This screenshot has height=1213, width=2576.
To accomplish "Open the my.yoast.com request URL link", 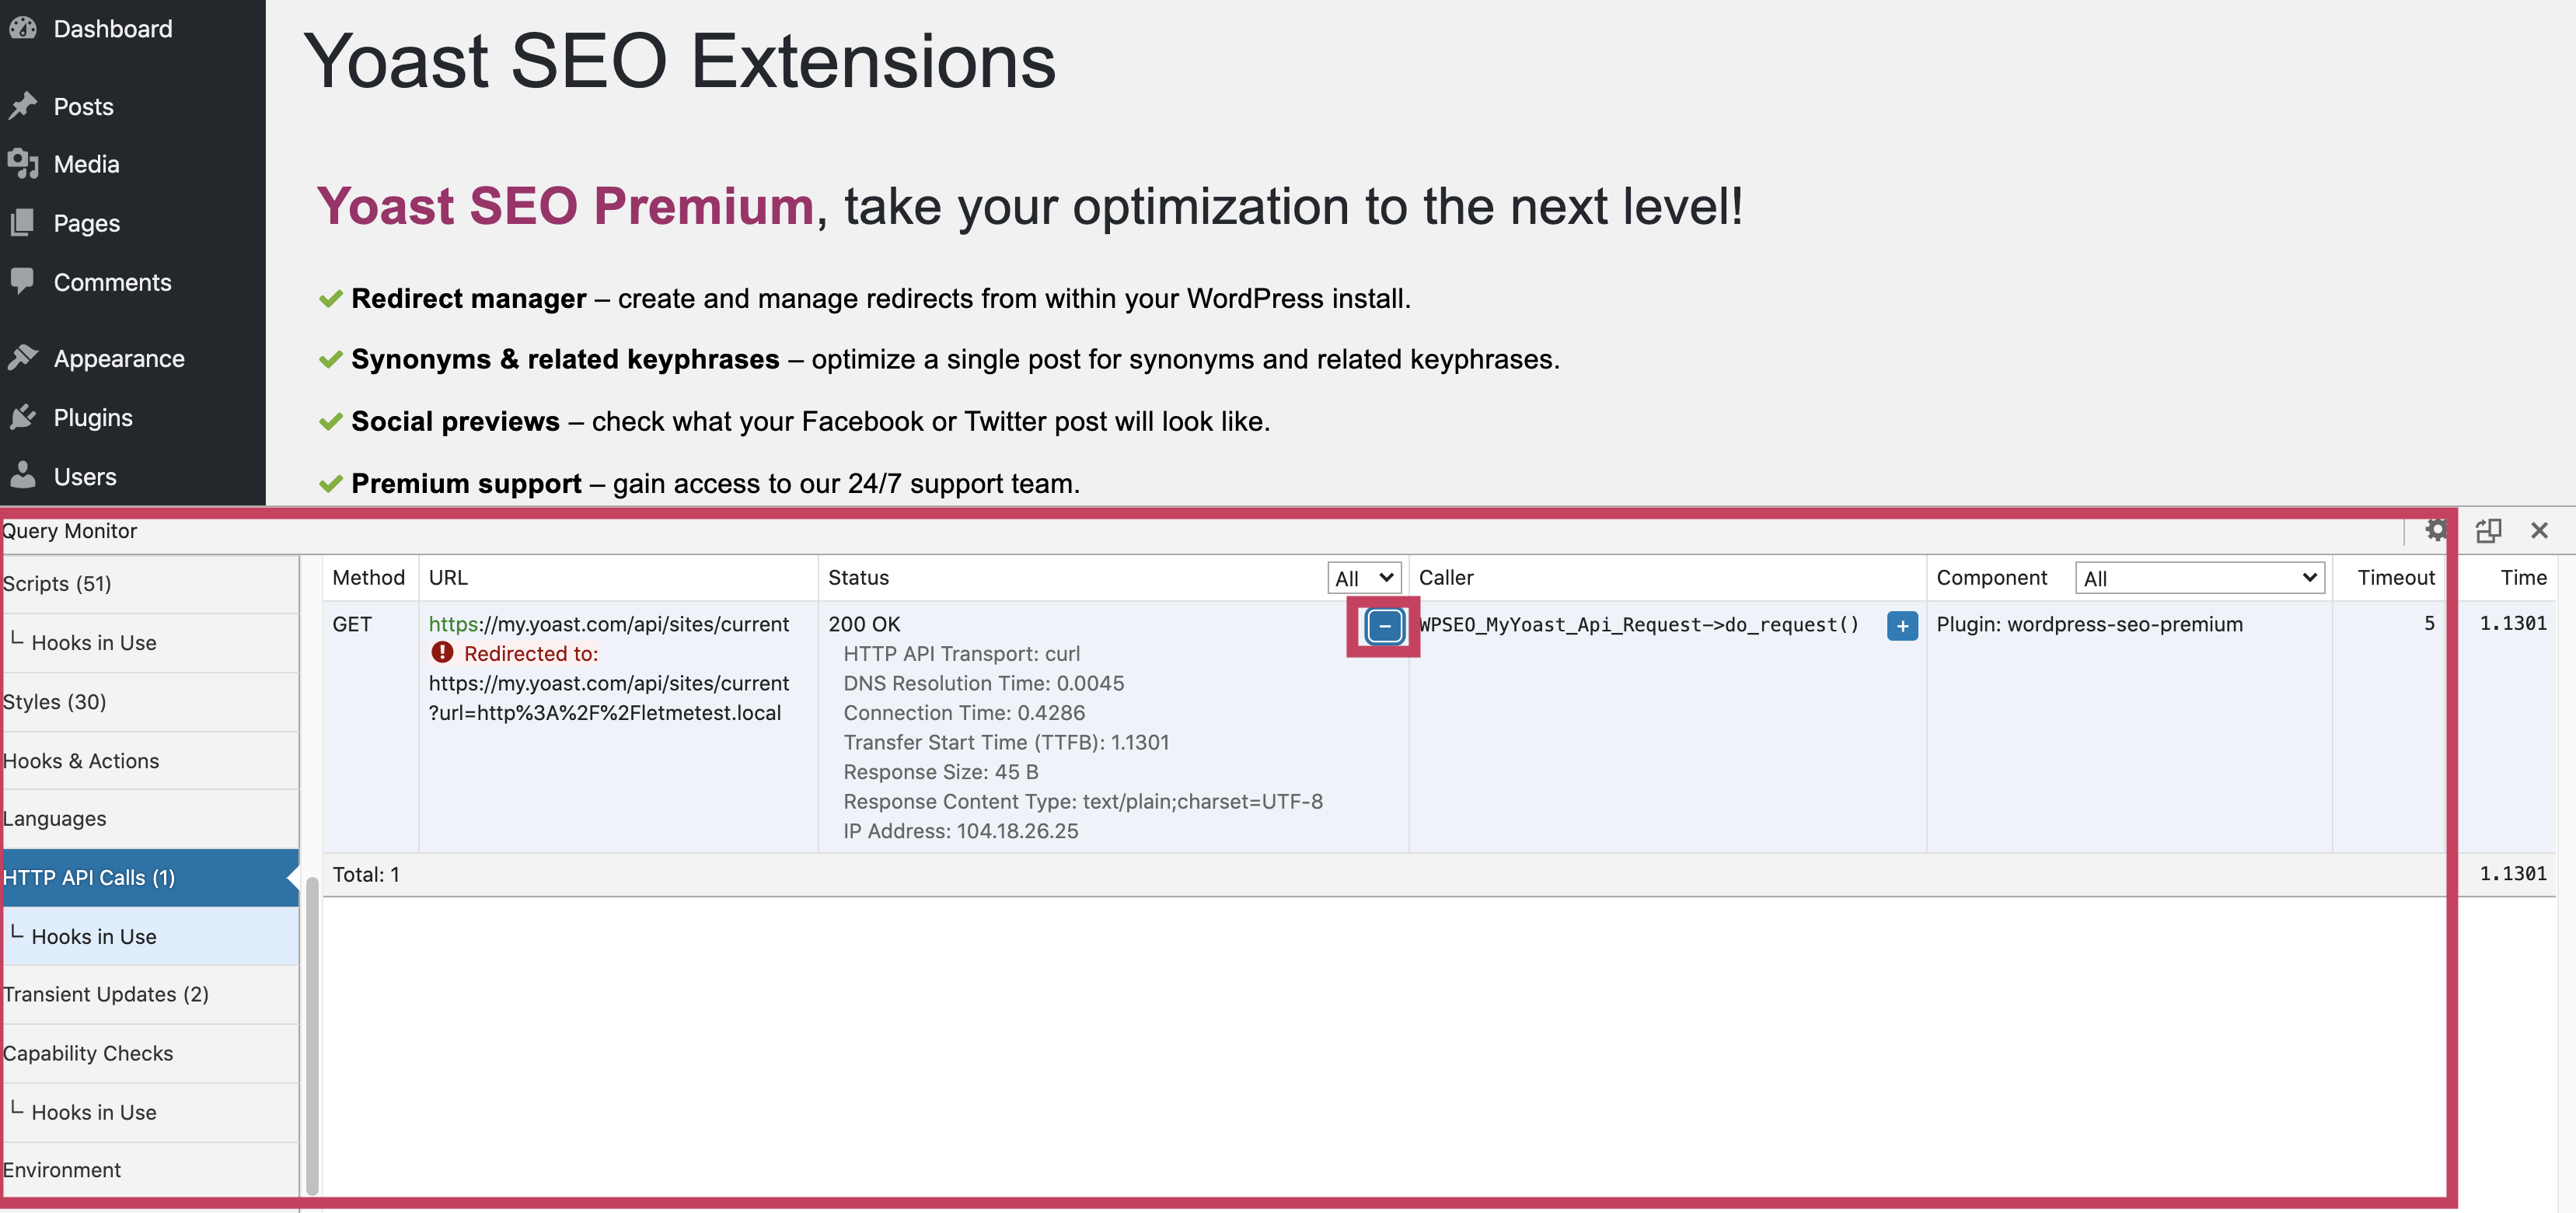I will coord(609,624).
